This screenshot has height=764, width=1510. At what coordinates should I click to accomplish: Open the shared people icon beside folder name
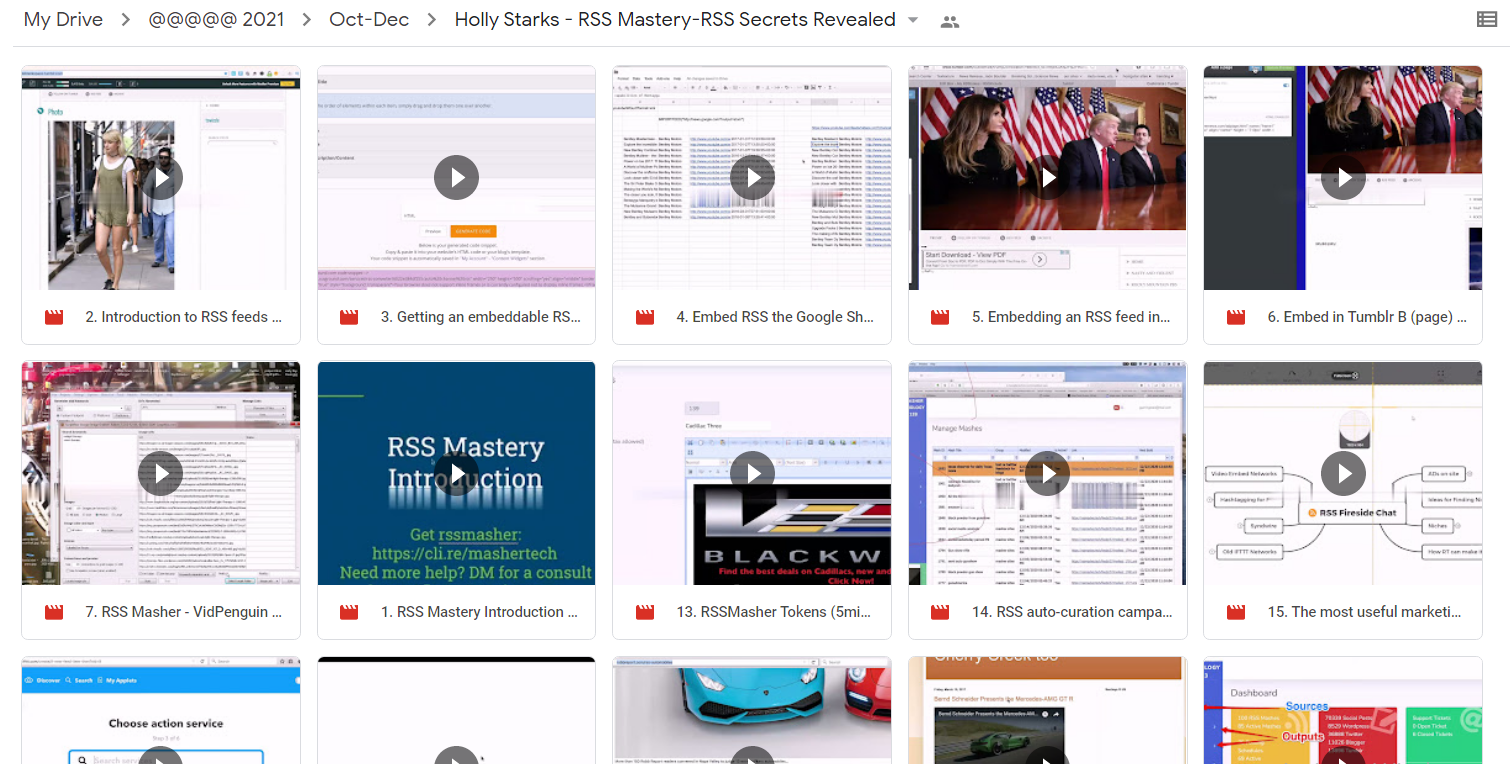[950, 21]
